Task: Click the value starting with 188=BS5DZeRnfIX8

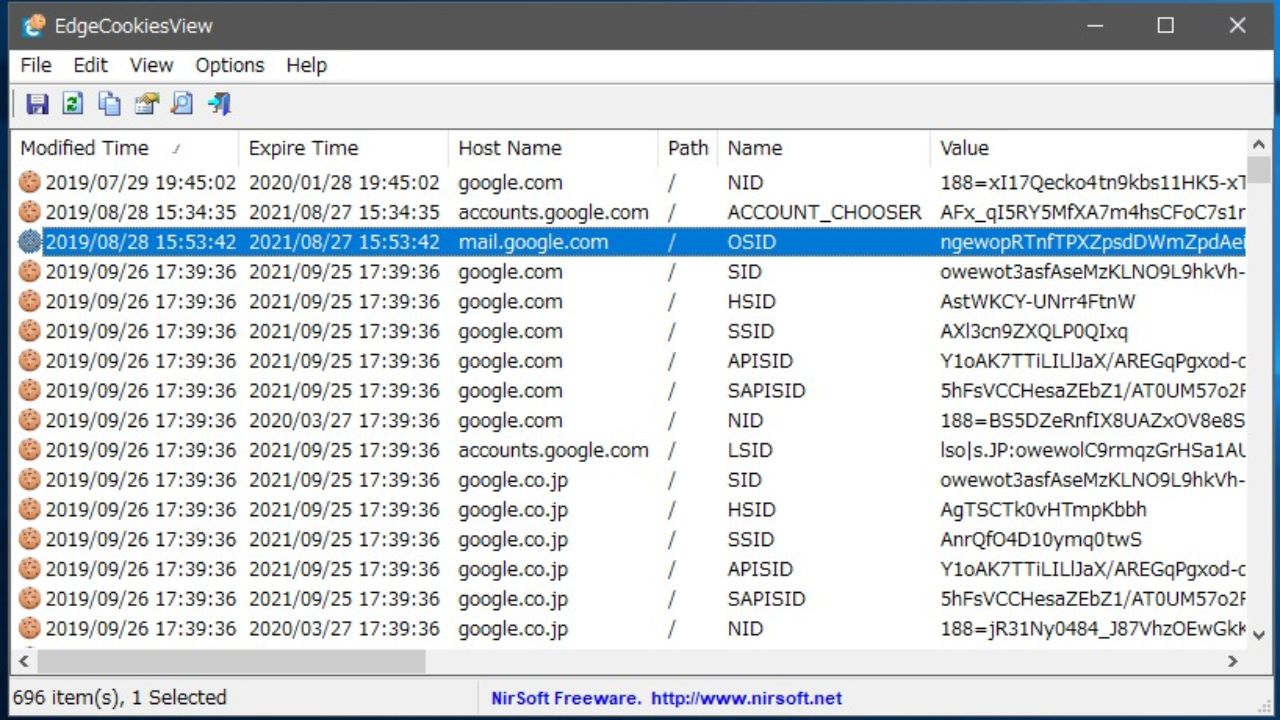Action: (x=1093, y=420)
